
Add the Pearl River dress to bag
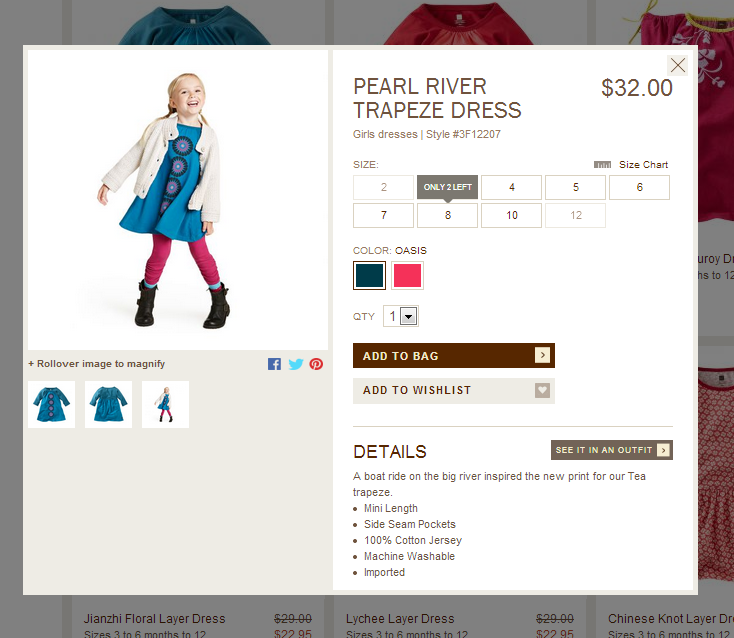[x=454, y=355]
